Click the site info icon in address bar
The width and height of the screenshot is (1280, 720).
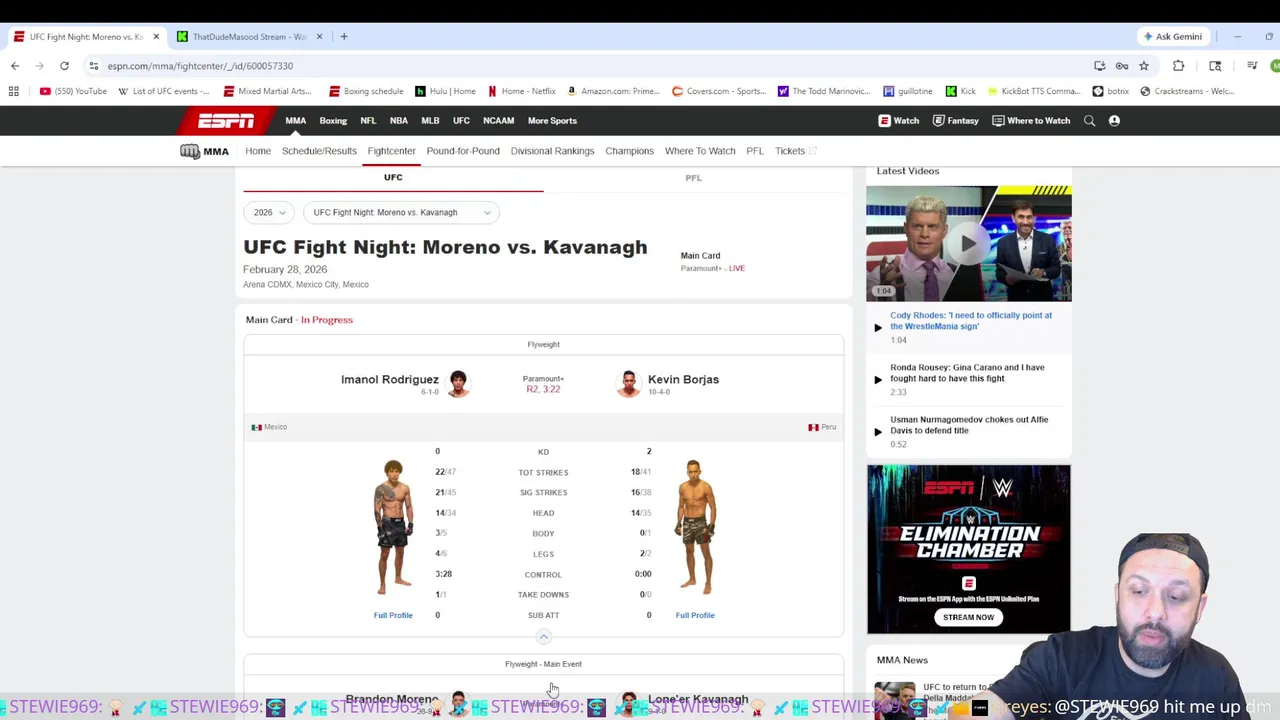(93, 66)
